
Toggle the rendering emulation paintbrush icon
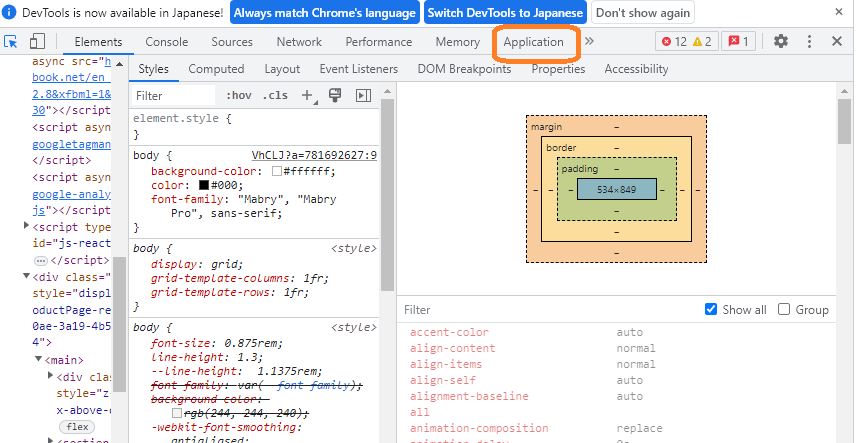(x=335, y=95)
